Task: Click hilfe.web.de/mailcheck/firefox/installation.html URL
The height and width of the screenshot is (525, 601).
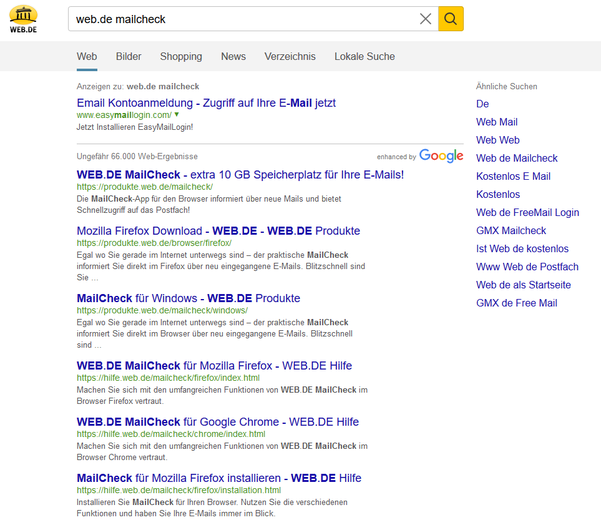Action: coord(179,490)
